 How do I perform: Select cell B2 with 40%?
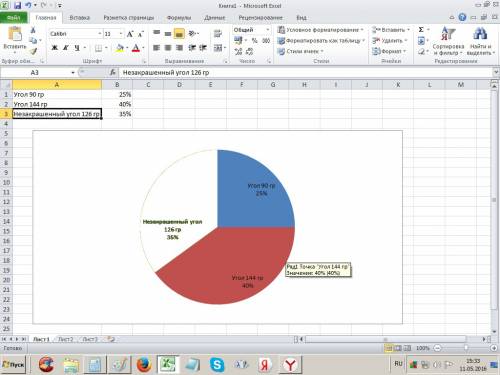click(x=117, y=104)
